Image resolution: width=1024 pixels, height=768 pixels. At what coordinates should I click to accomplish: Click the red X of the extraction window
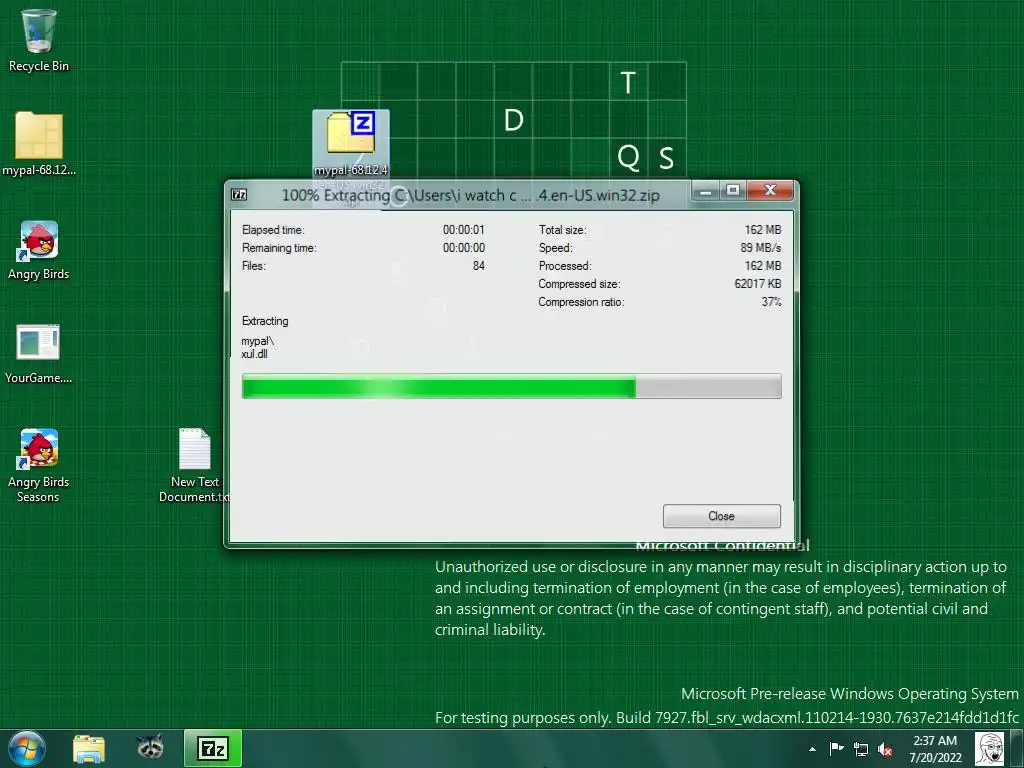tap(770, 191)
